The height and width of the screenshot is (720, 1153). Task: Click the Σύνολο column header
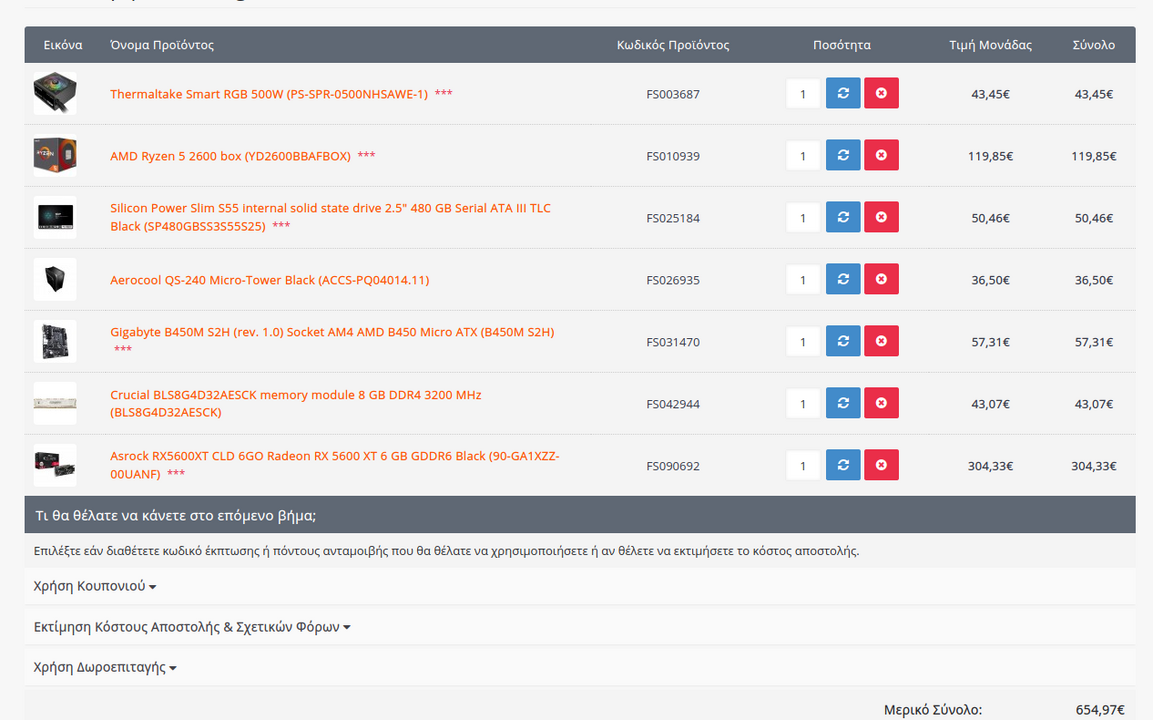(x=1093, y=45)
